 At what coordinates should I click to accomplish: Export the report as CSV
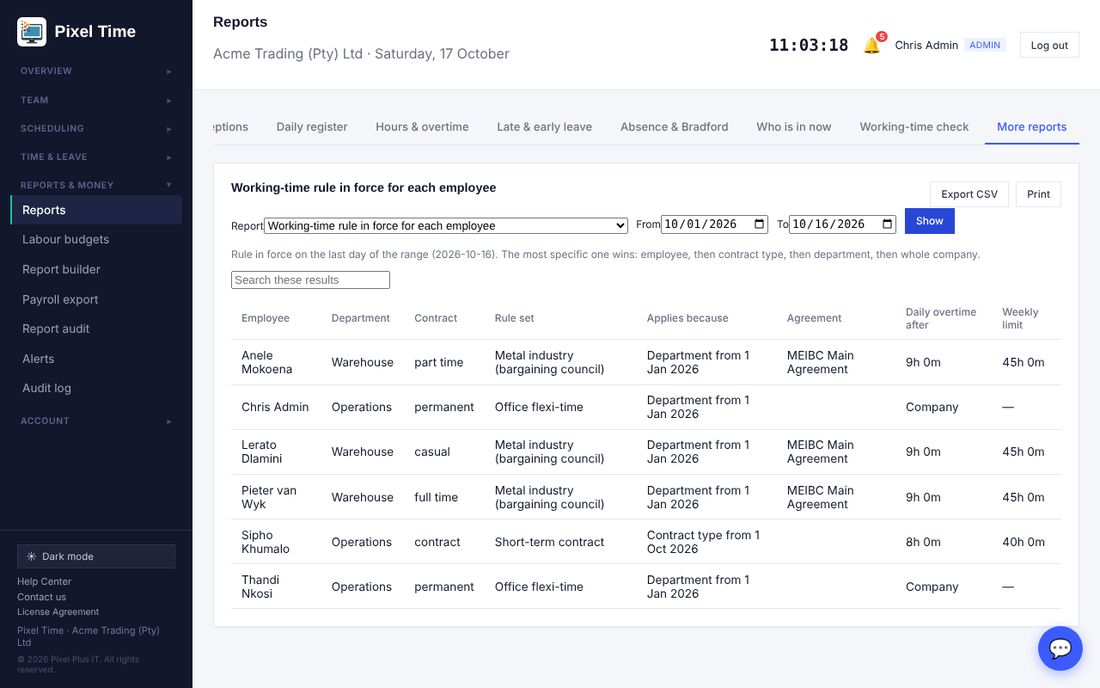969,194
